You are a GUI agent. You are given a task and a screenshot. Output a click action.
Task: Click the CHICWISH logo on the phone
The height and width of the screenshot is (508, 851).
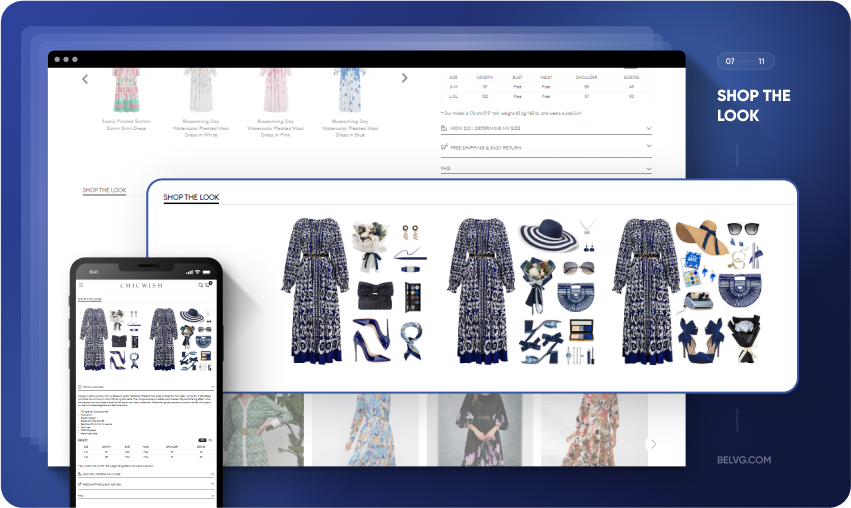point(141,285)
